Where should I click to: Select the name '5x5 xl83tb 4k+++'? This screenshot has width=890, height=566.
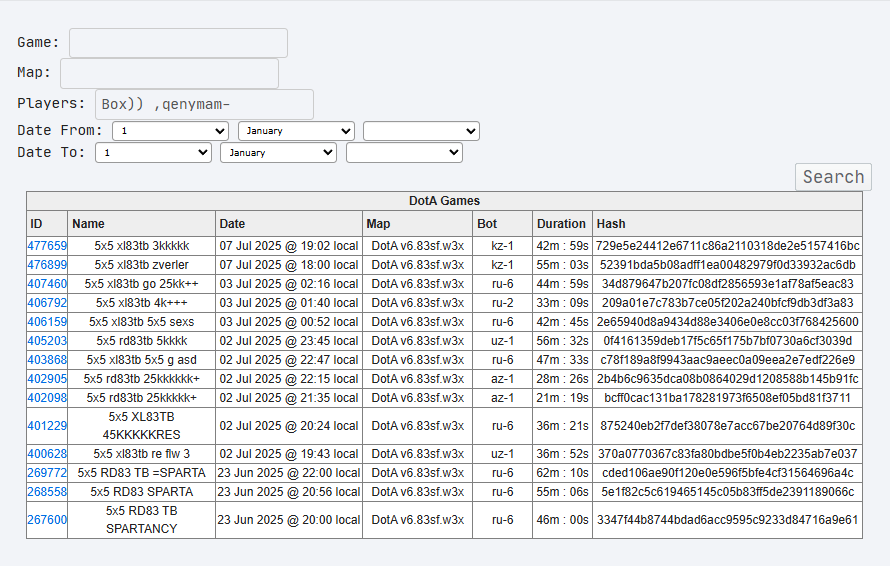click(x=142, y=303)
